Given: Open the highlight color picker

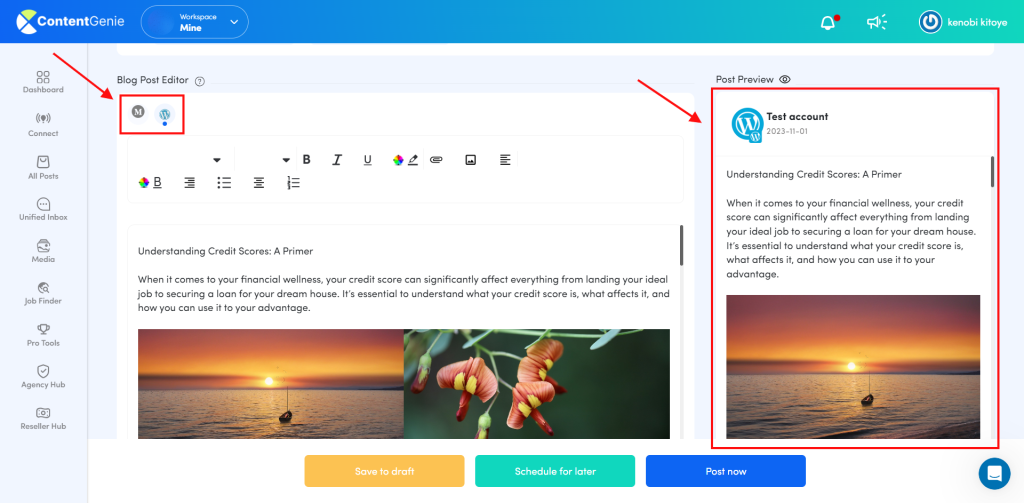Looking at the screenshot, I should [405, 159].
